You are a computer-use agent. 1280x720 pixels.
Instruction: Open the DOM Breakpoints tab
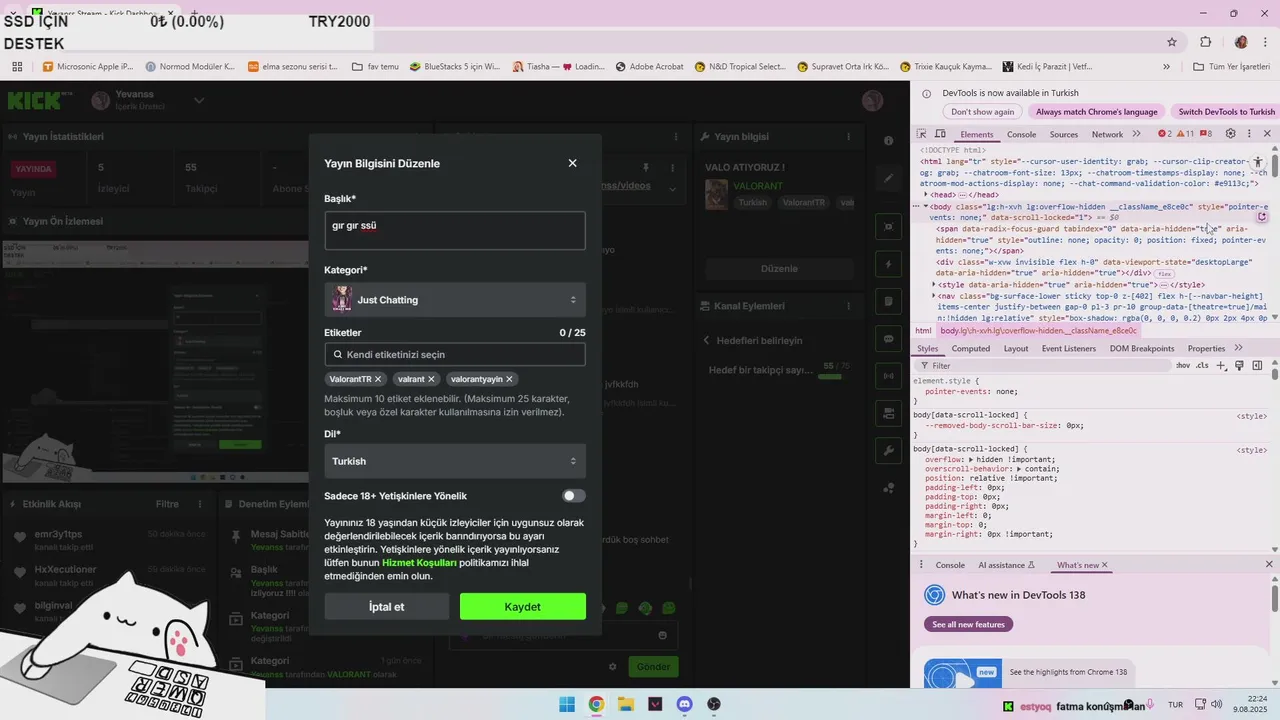coord(1142,349)
